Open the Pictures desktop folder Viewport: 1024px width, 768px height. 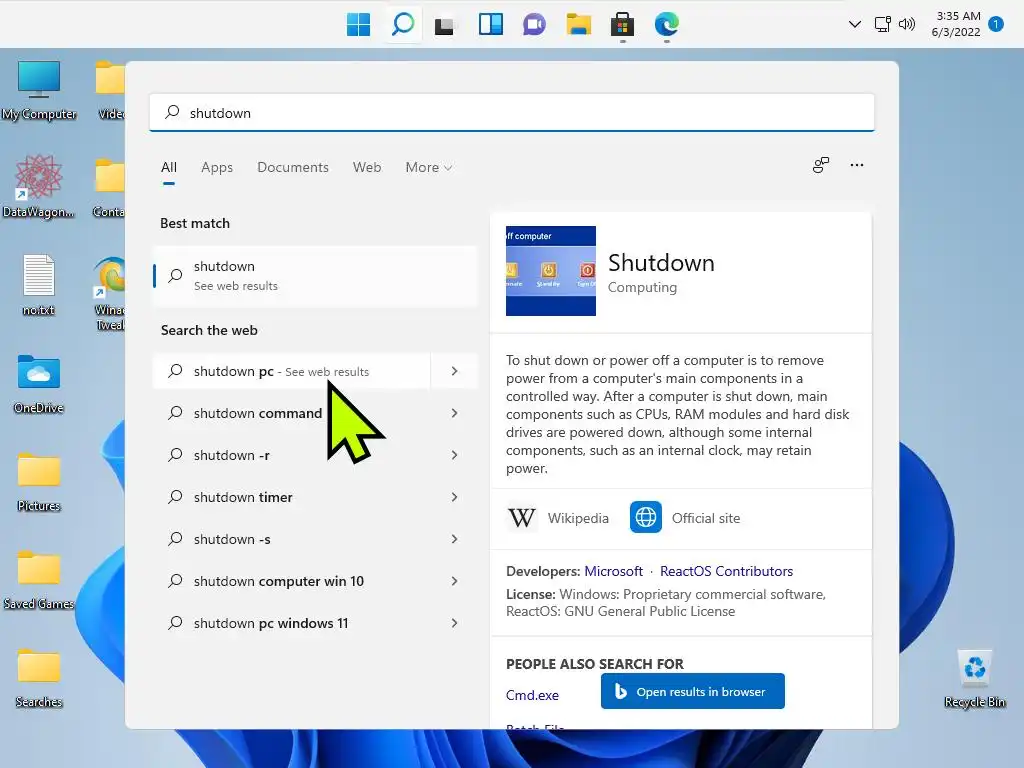click(x=39, y=482)
